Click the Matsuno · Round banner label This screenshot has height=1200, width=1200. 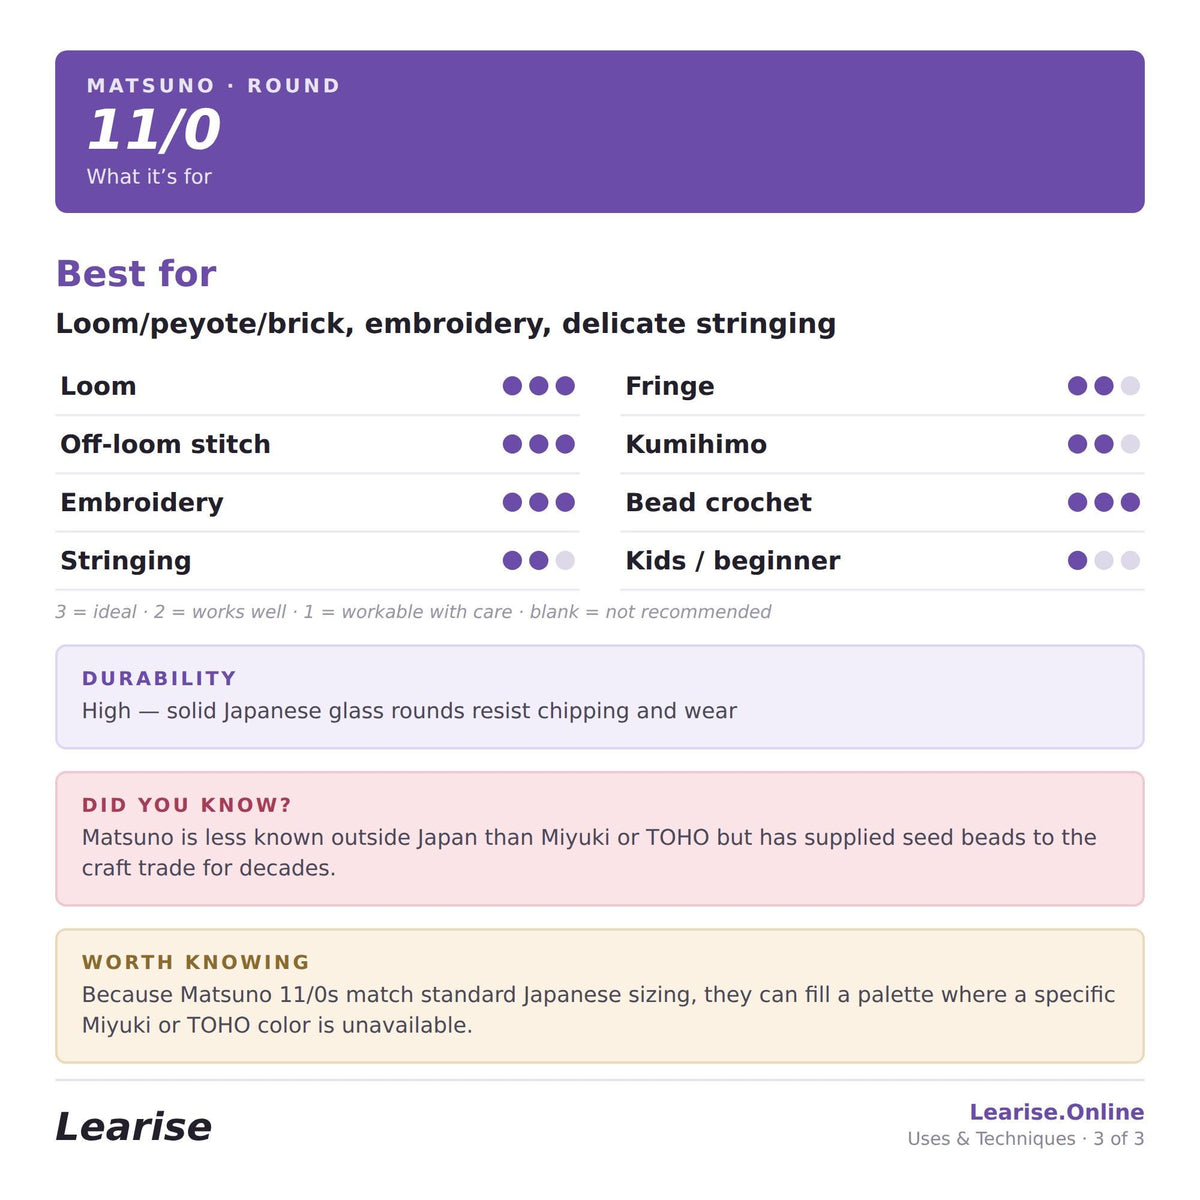point(213,86)
